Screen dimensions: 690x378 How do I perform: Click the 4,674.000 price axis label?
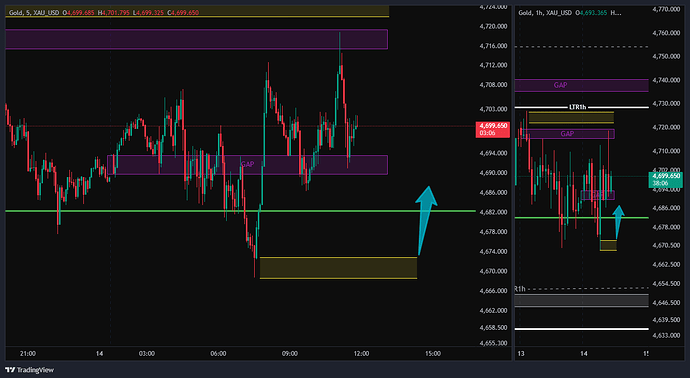[x=493, y=251]
